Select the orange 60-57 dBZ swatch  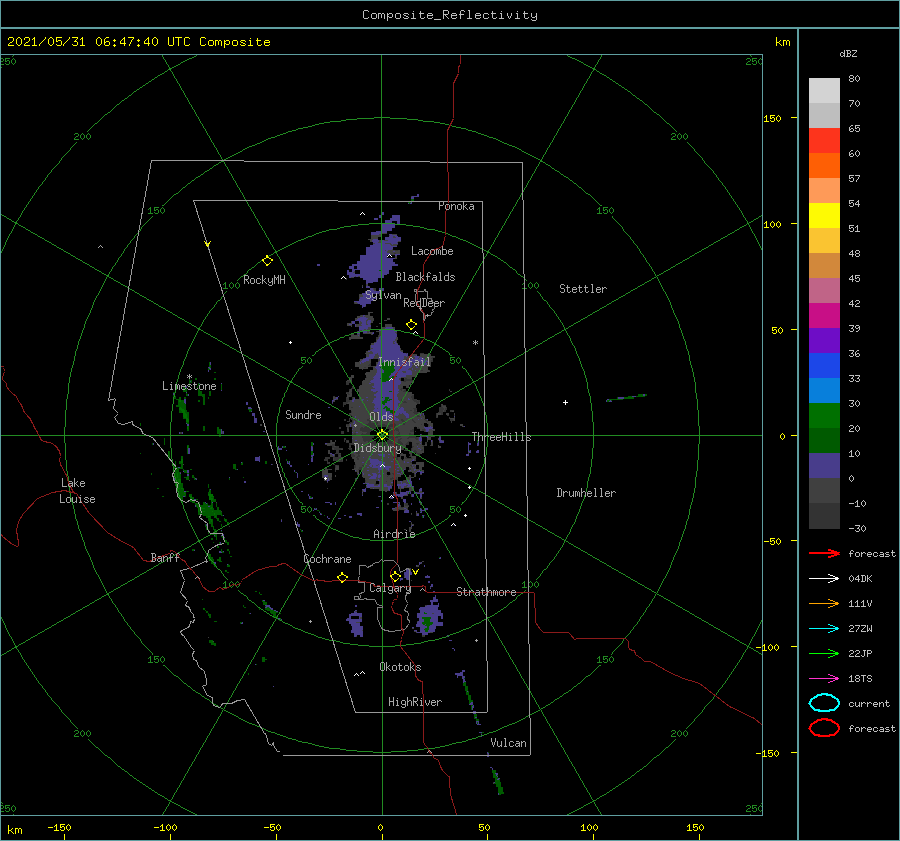(x=824, y=166)
